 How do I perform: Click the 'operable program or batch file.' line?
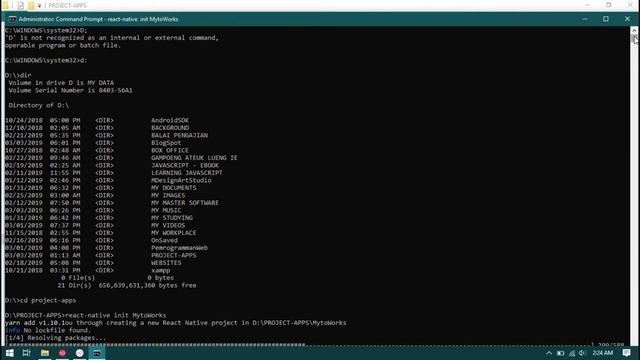(x=63, y=45)
